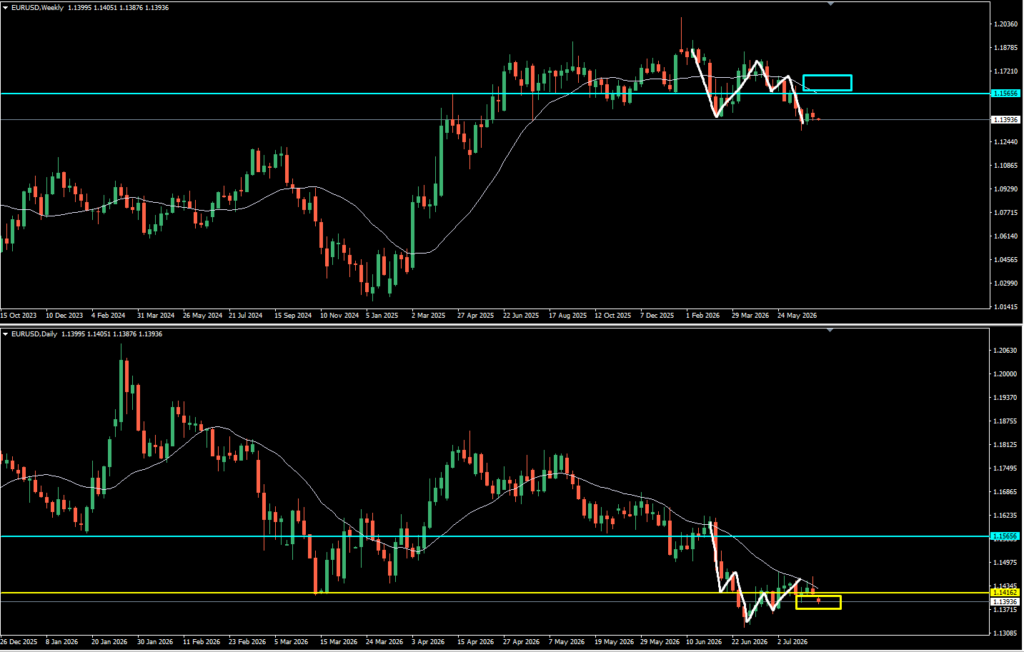
Task: Click the 17 Aug 2025 date label
Action: click(568, 315)
